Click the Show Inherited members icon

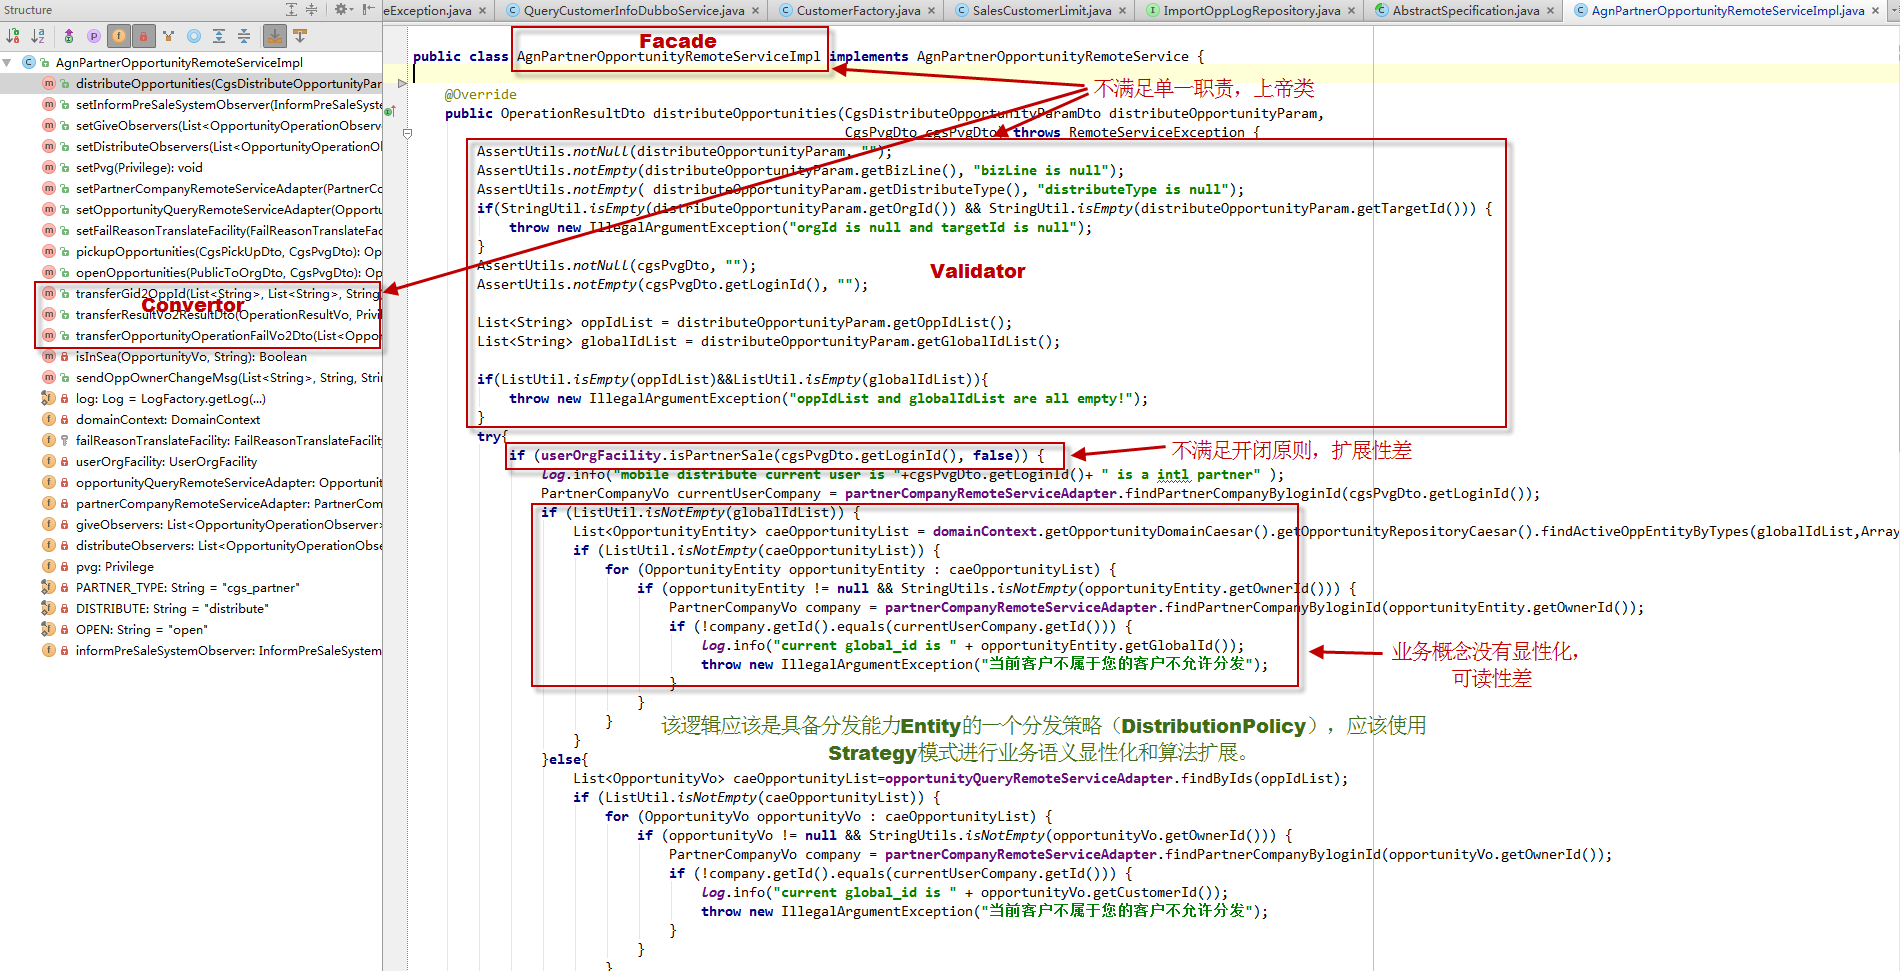68,36
